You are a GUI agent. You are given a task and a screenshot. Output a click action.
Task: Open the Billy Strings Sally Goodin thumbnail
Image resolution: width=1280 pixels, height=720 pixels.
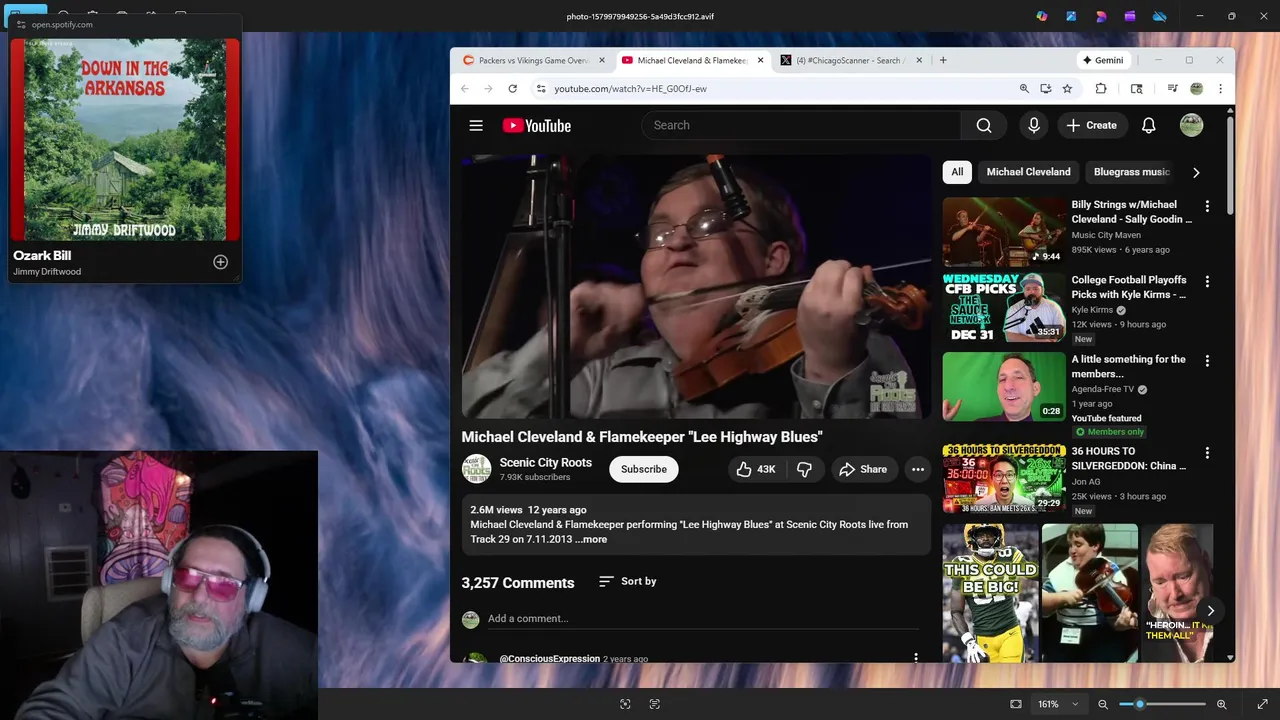pyautogui.click(x=1004, y=231)
